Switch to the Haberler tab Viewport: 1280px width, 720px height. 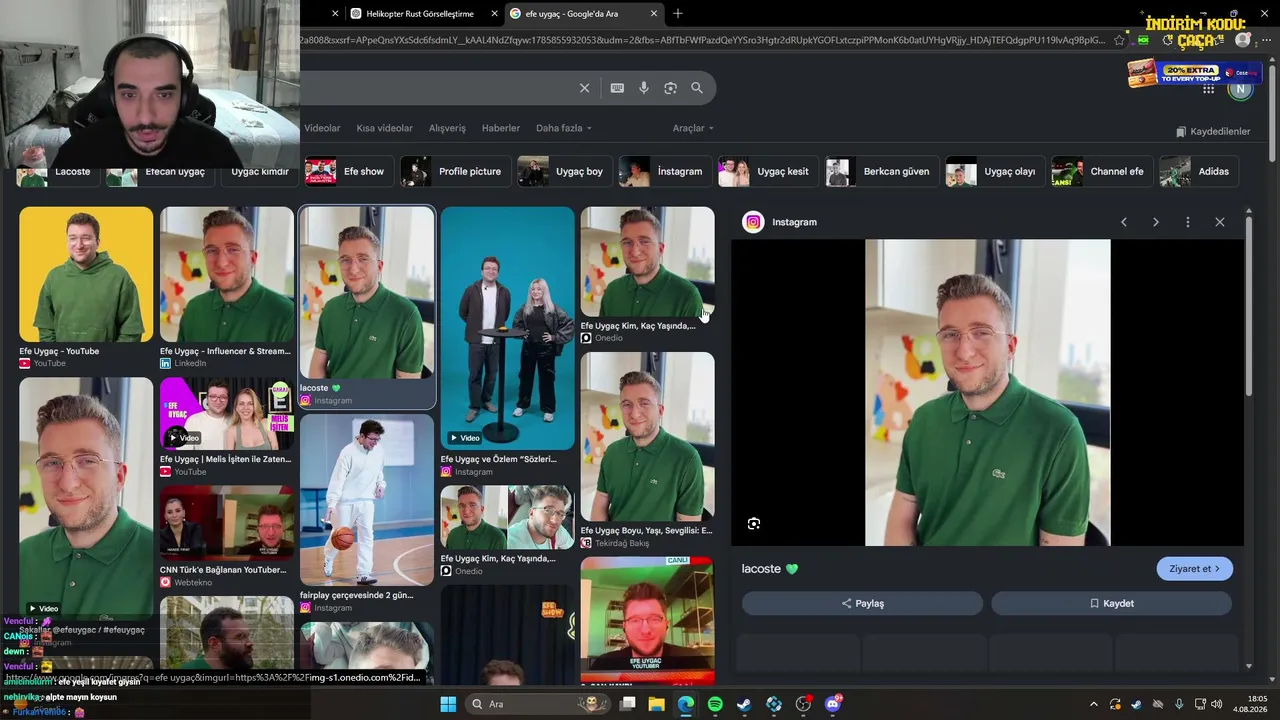pos(501,128)
